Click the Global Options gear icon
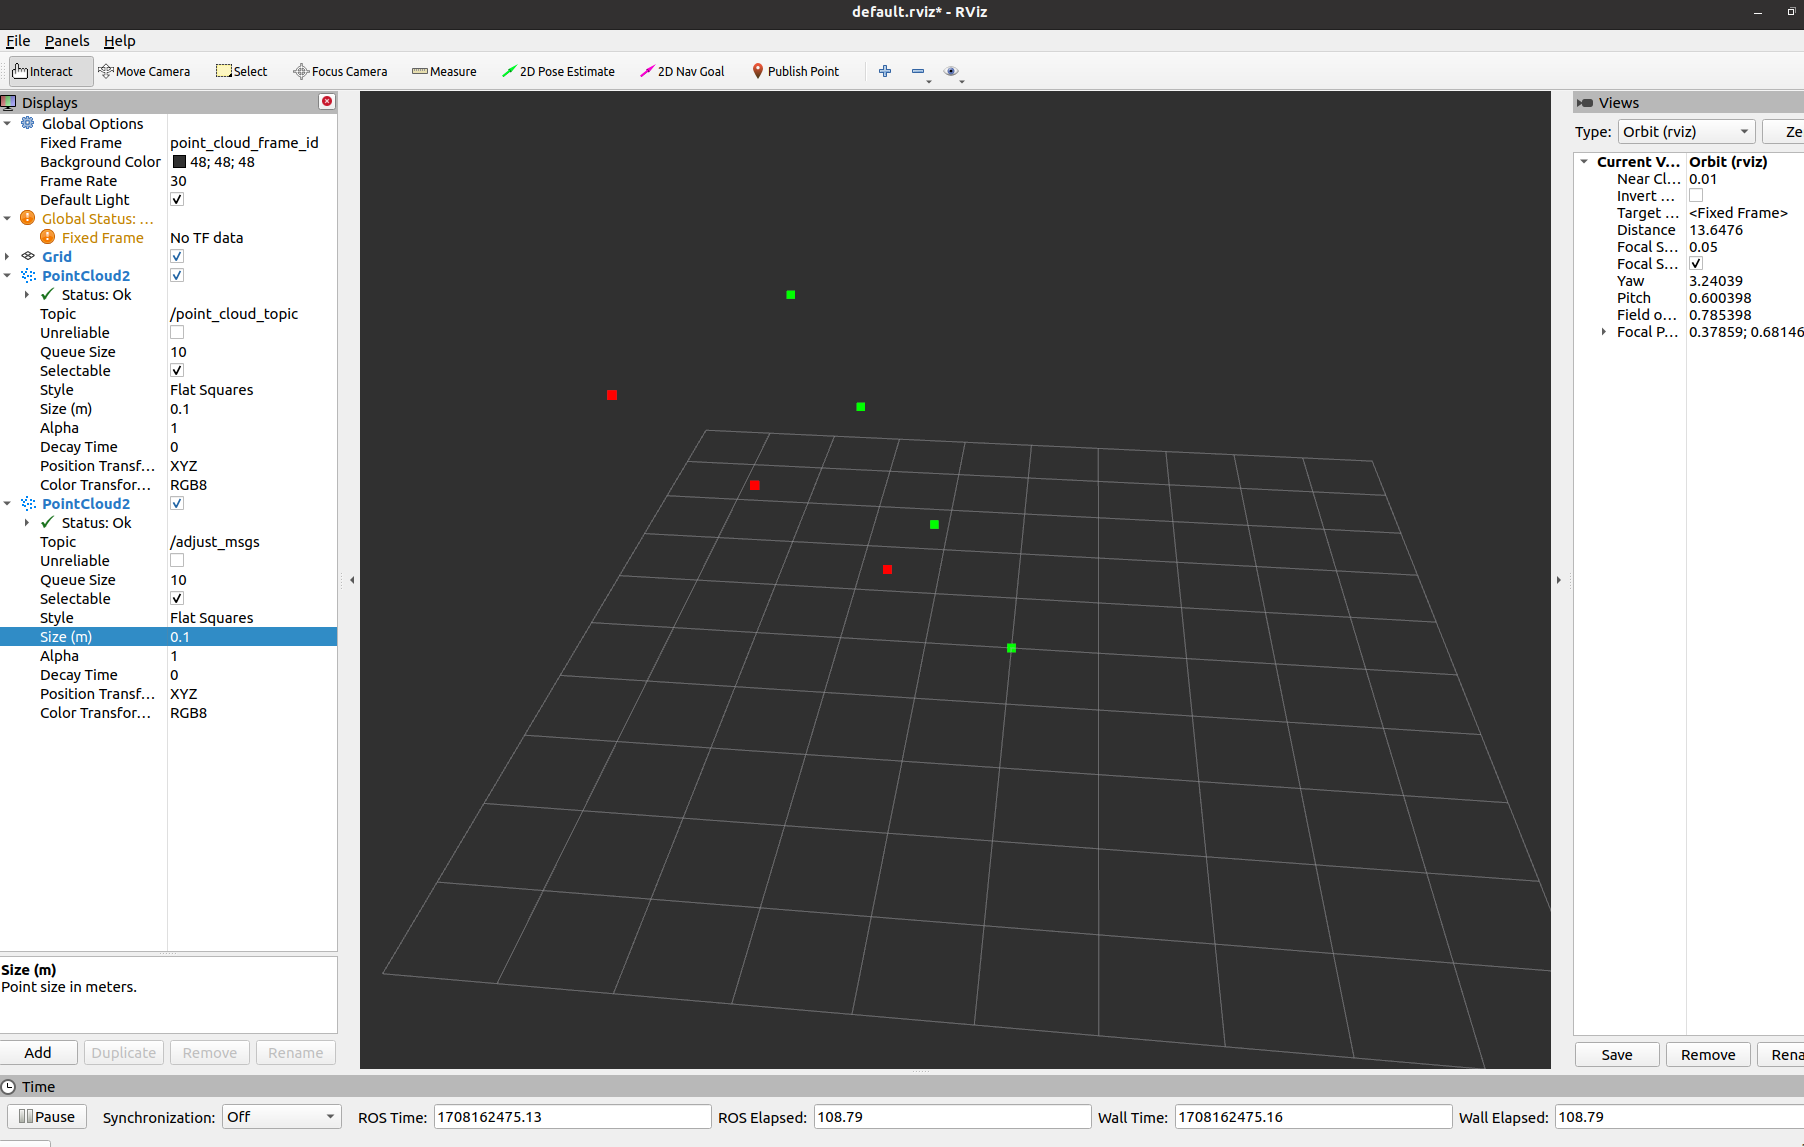Screen dimensions: 1804x1147 (x=28, y=123)
